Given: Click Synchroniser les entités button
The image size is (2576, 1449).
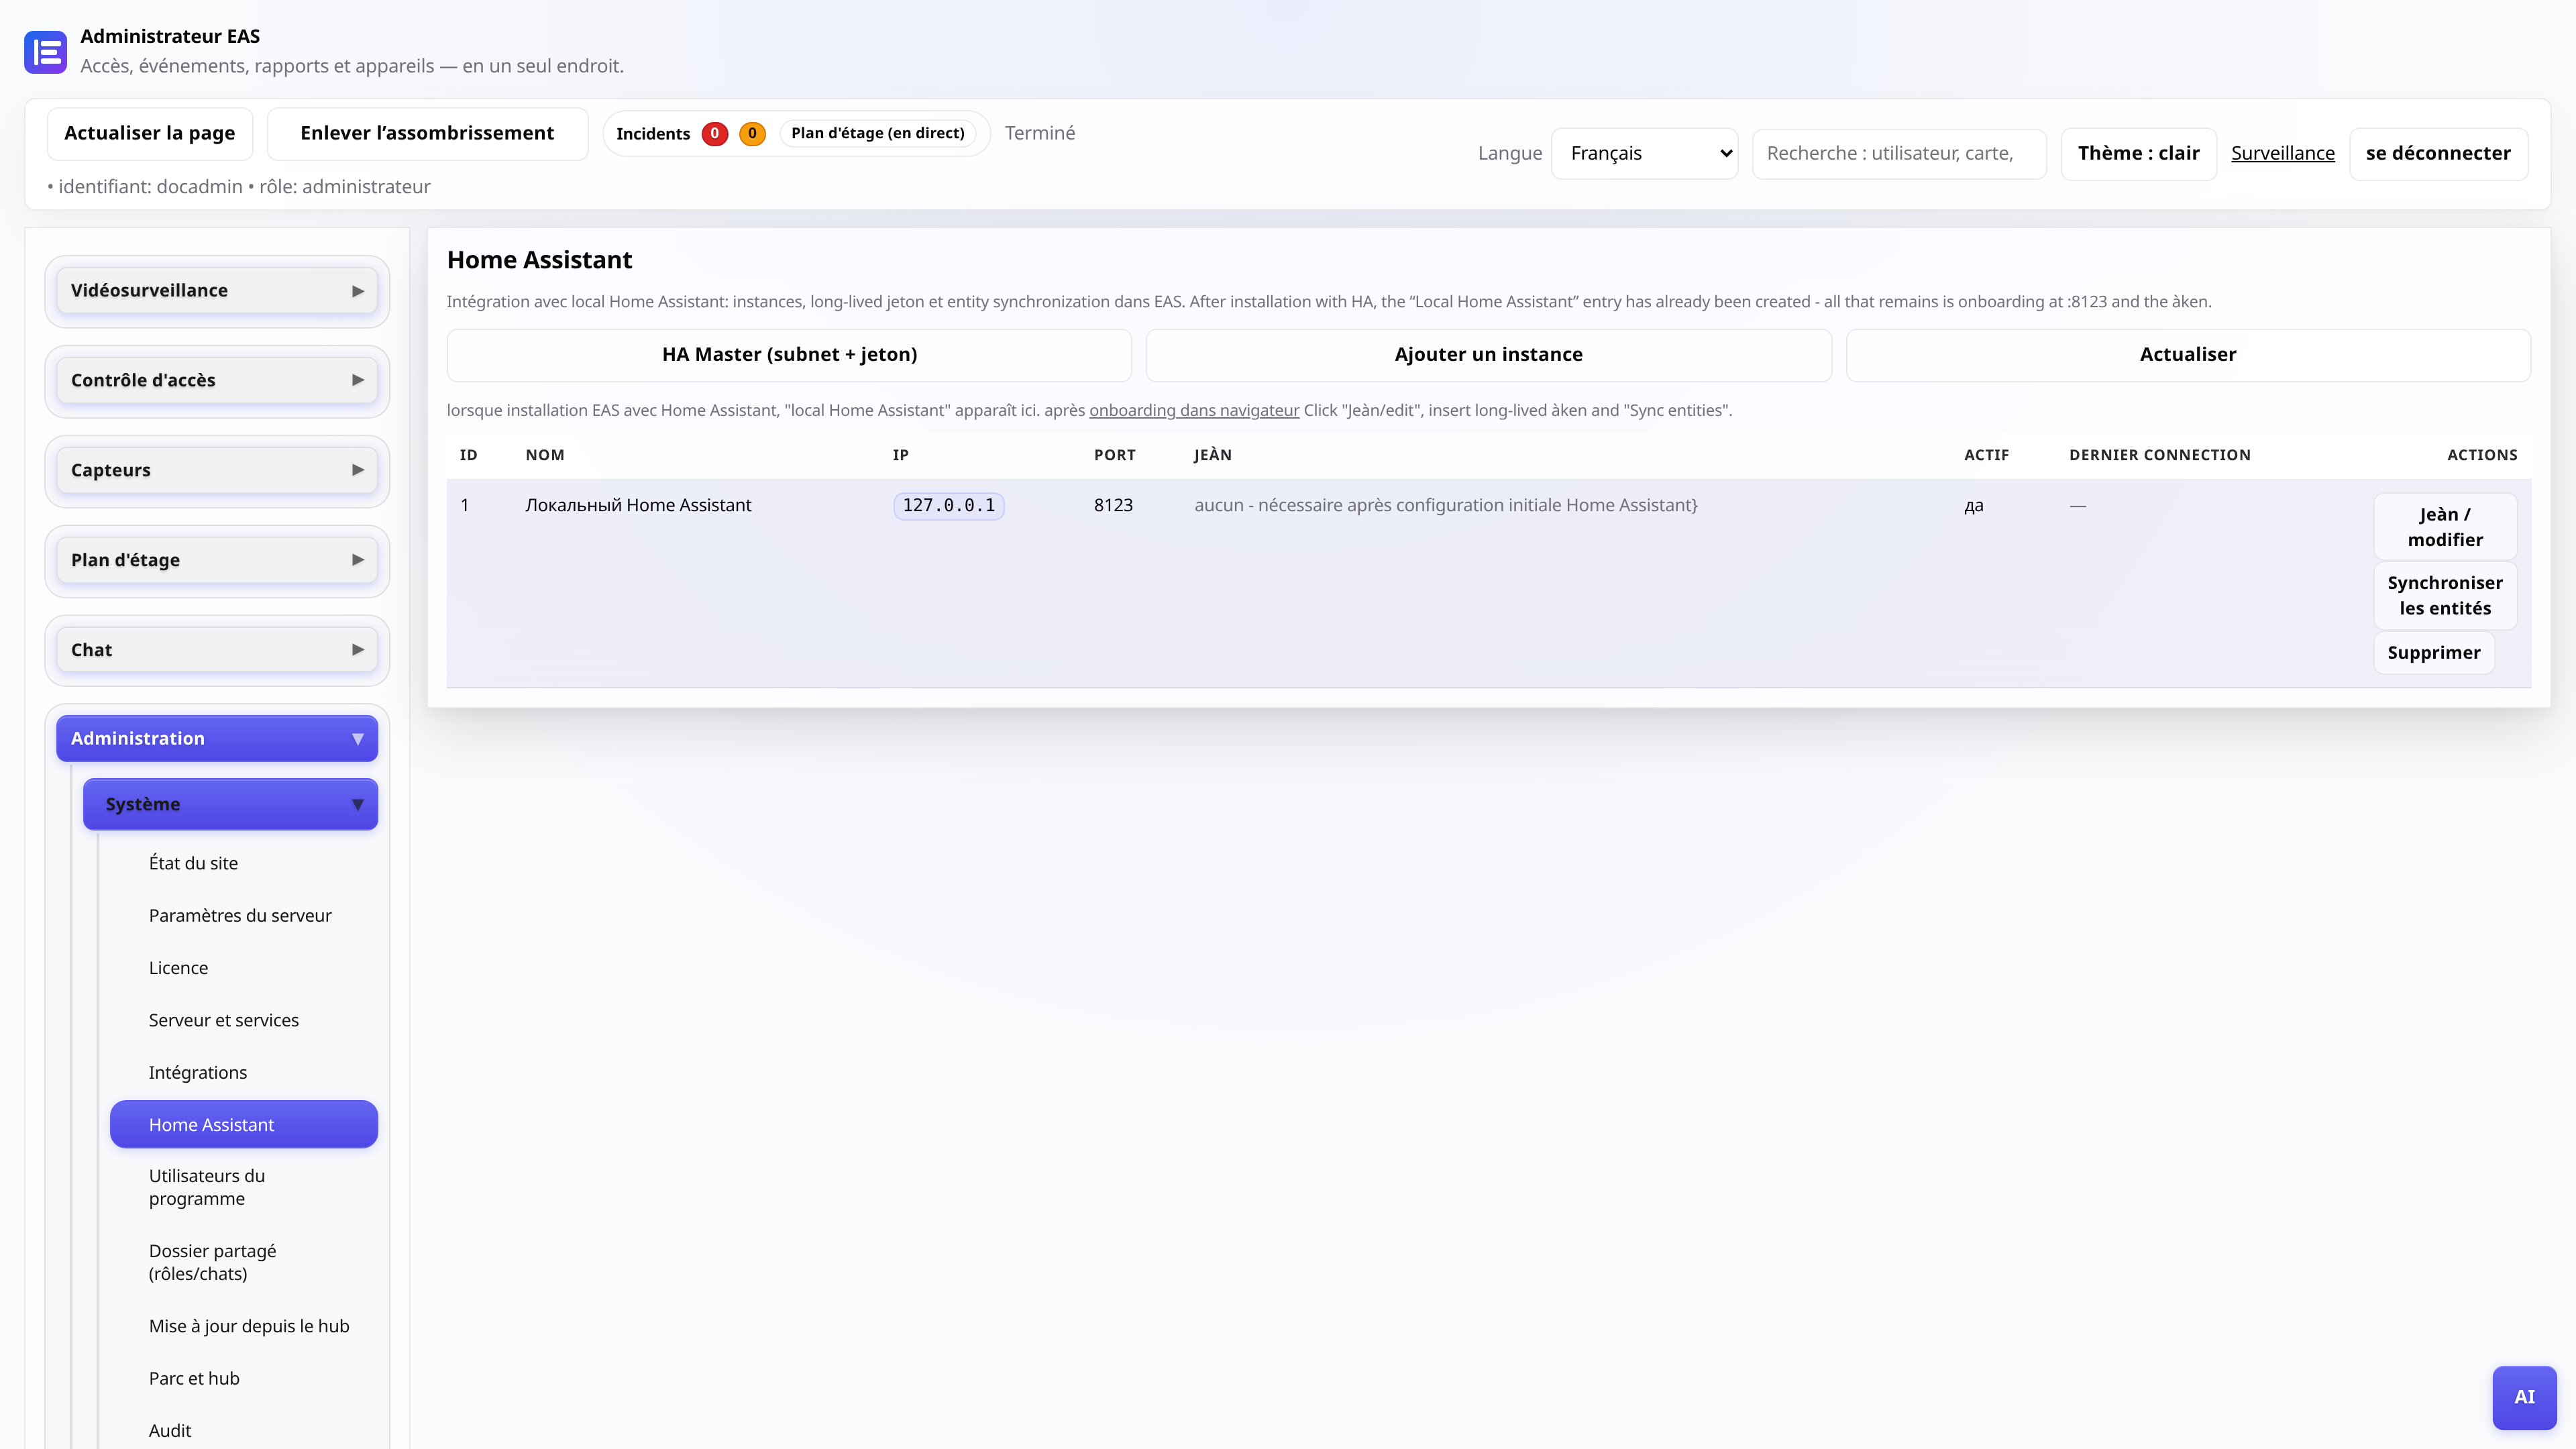Looking at the screenshot, I should coord(2445,595).
